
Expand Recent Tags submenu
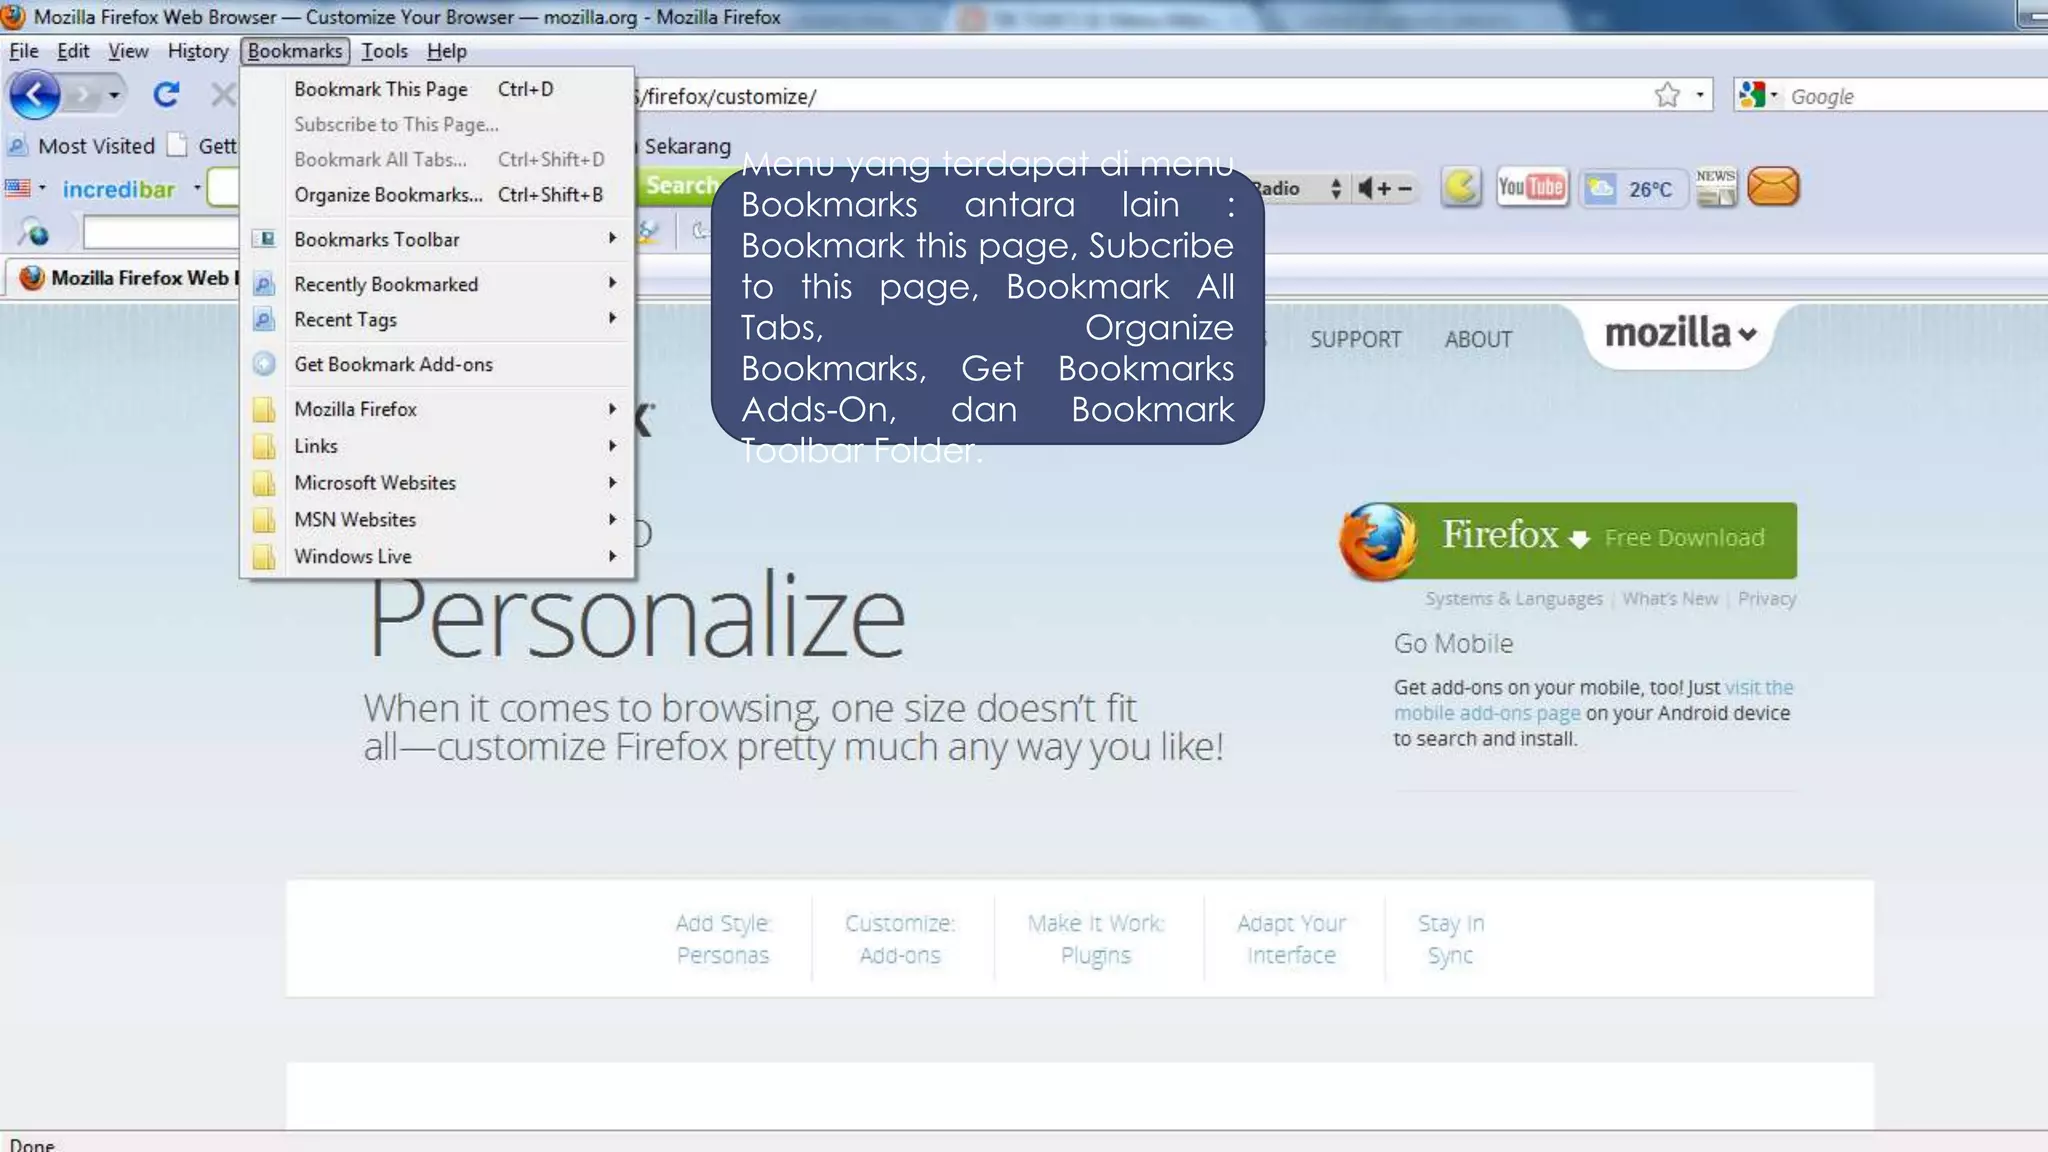(x=612, y=318)
